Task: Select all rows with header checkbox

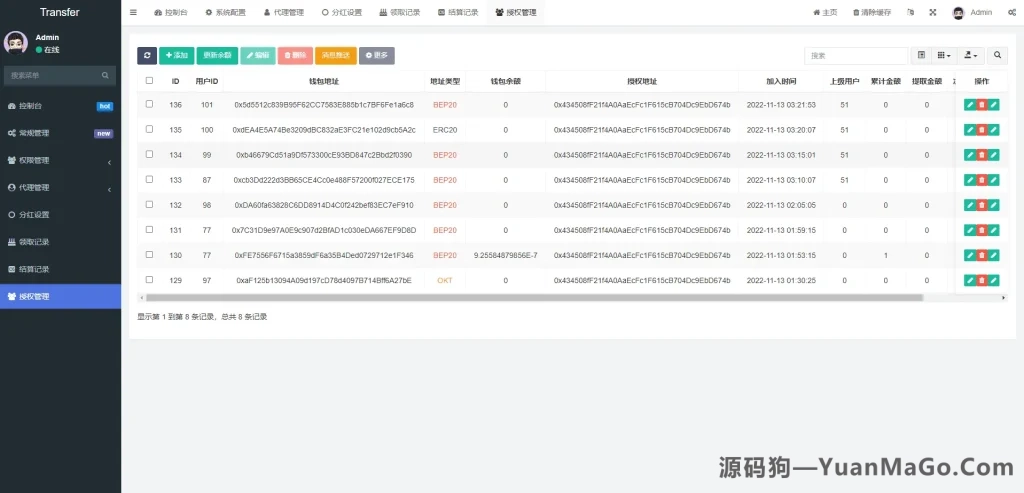Action: 150,81
